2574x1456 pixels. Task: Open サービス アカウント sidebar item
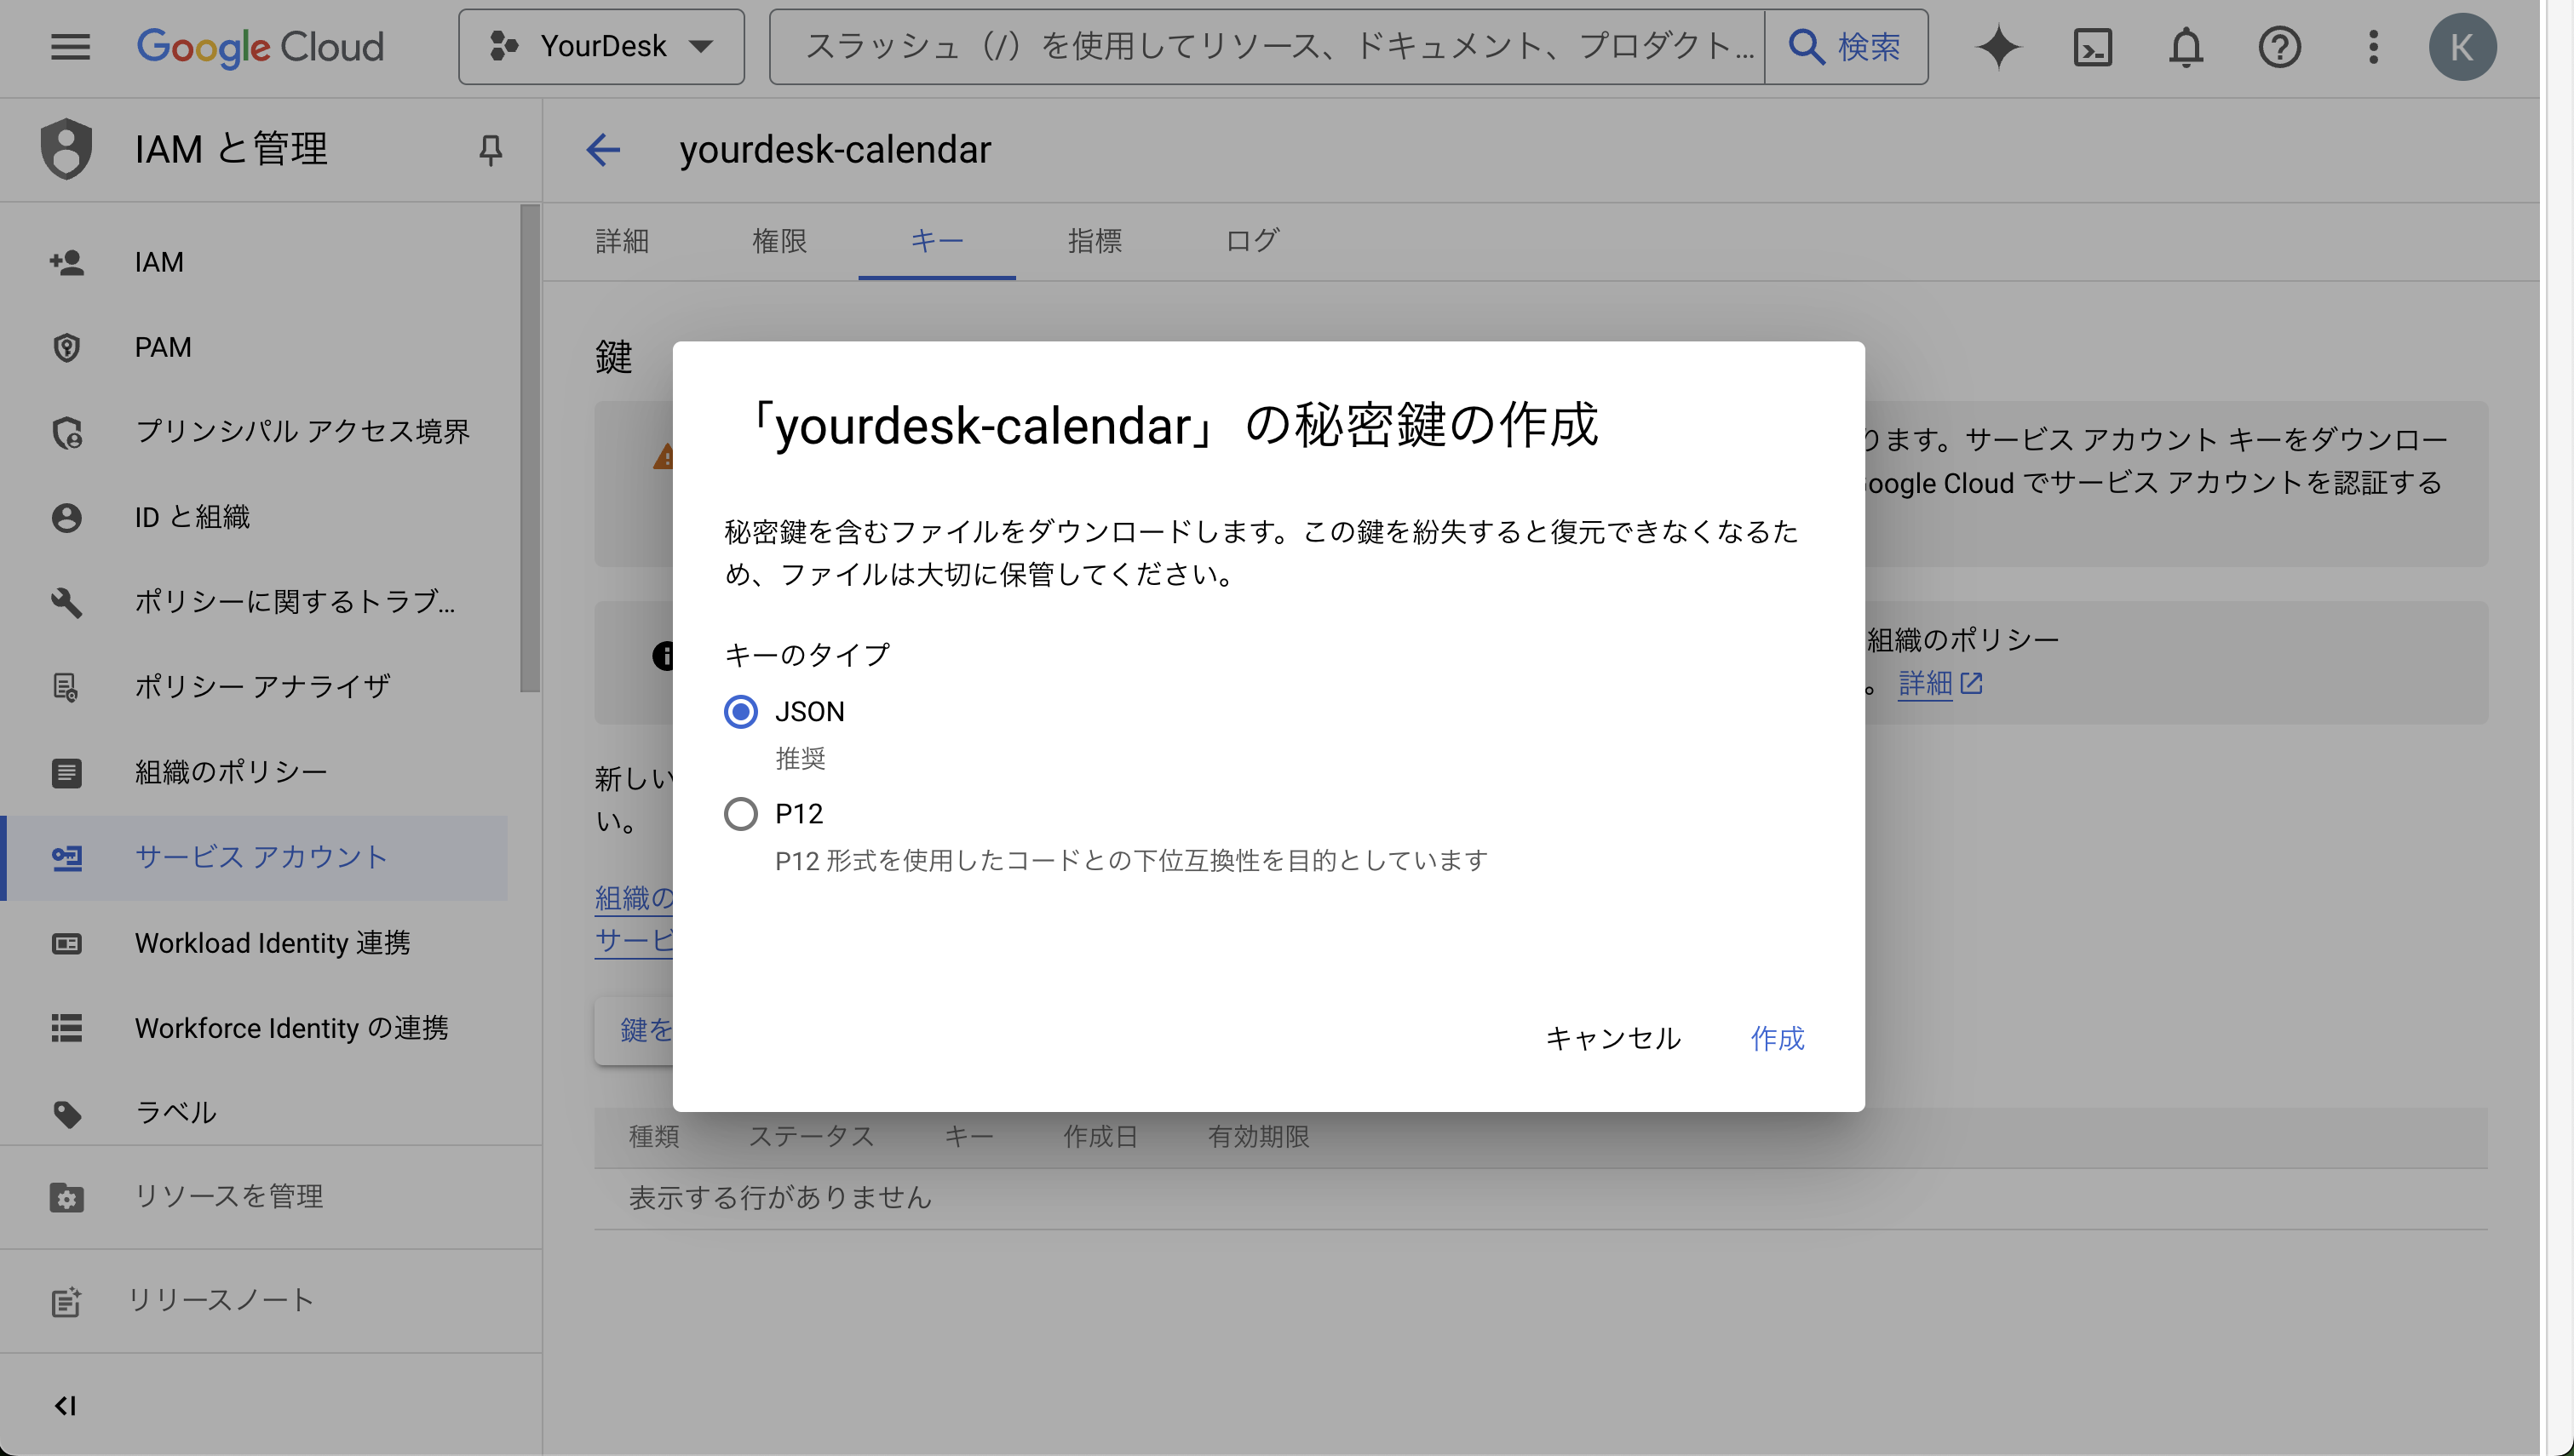coord(255,858)
